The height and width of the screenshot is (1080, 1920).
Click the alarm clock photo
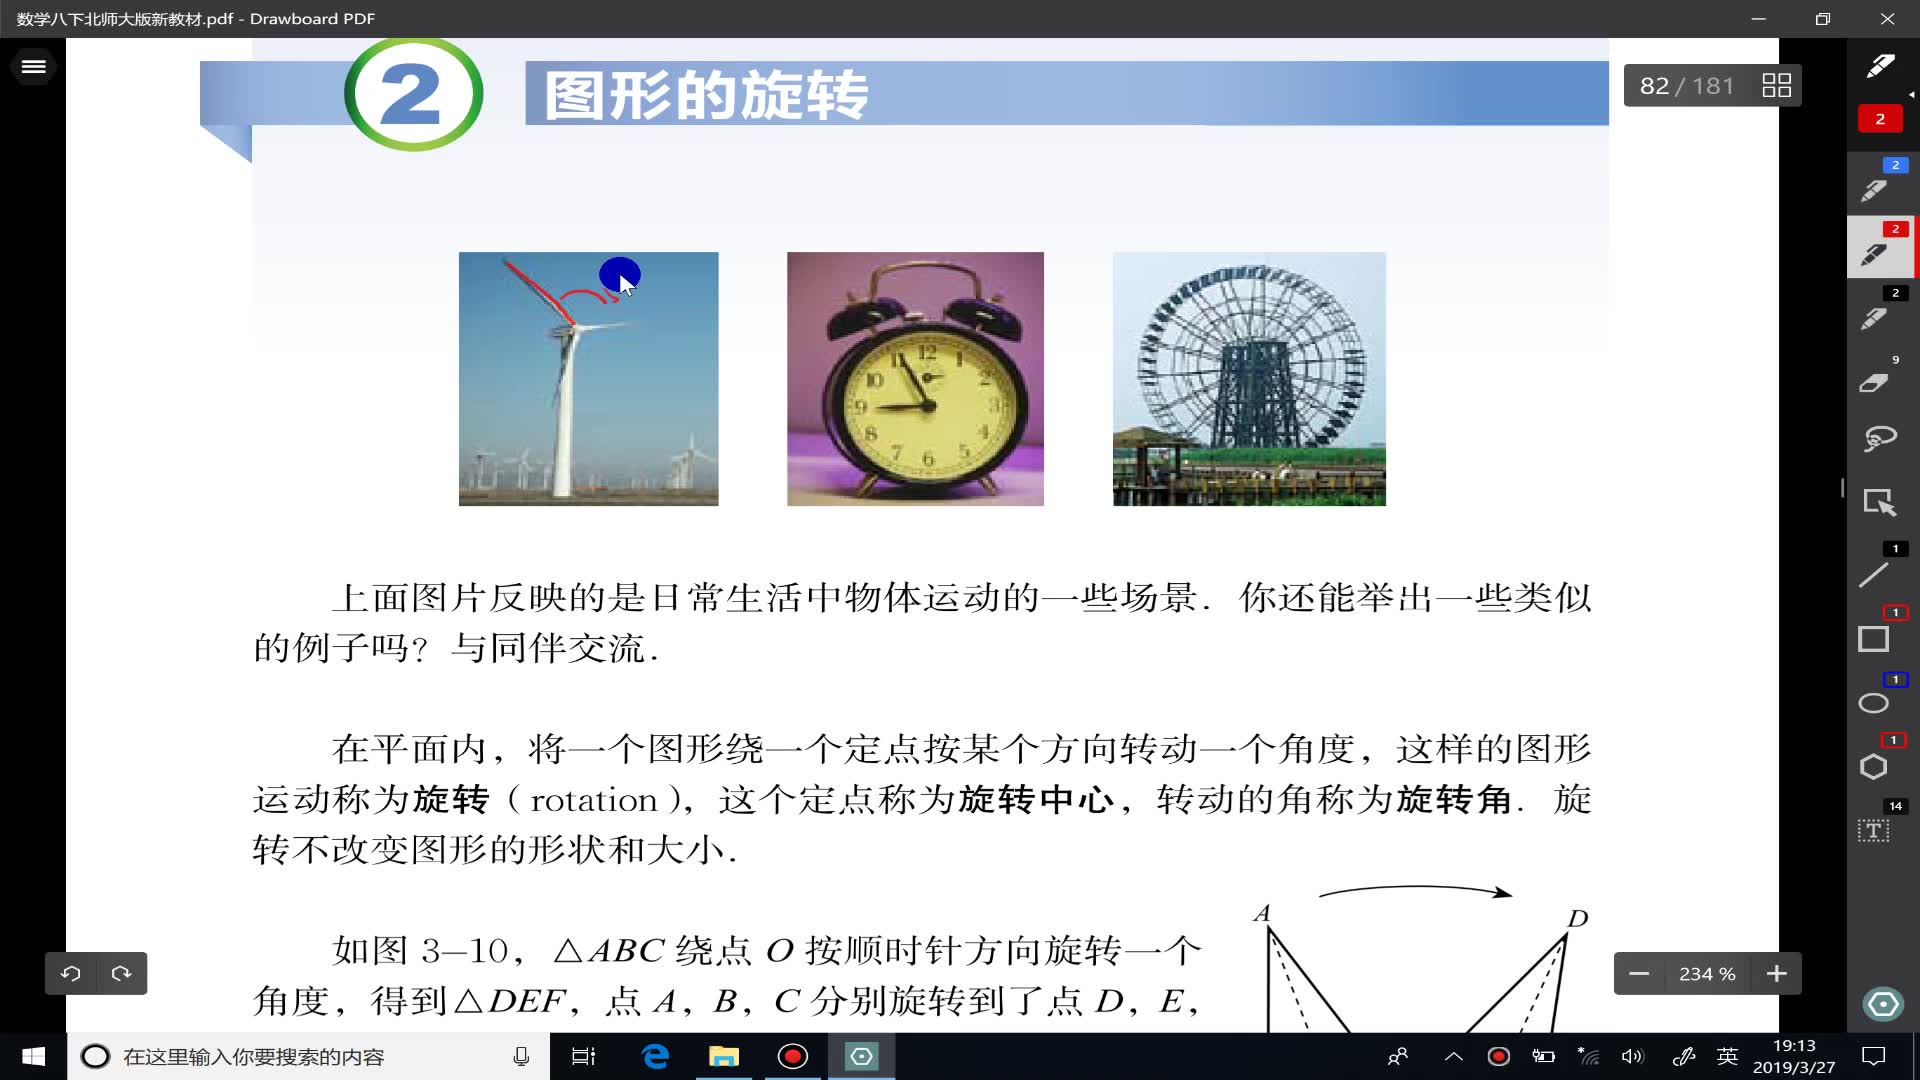tap(915, 379)
